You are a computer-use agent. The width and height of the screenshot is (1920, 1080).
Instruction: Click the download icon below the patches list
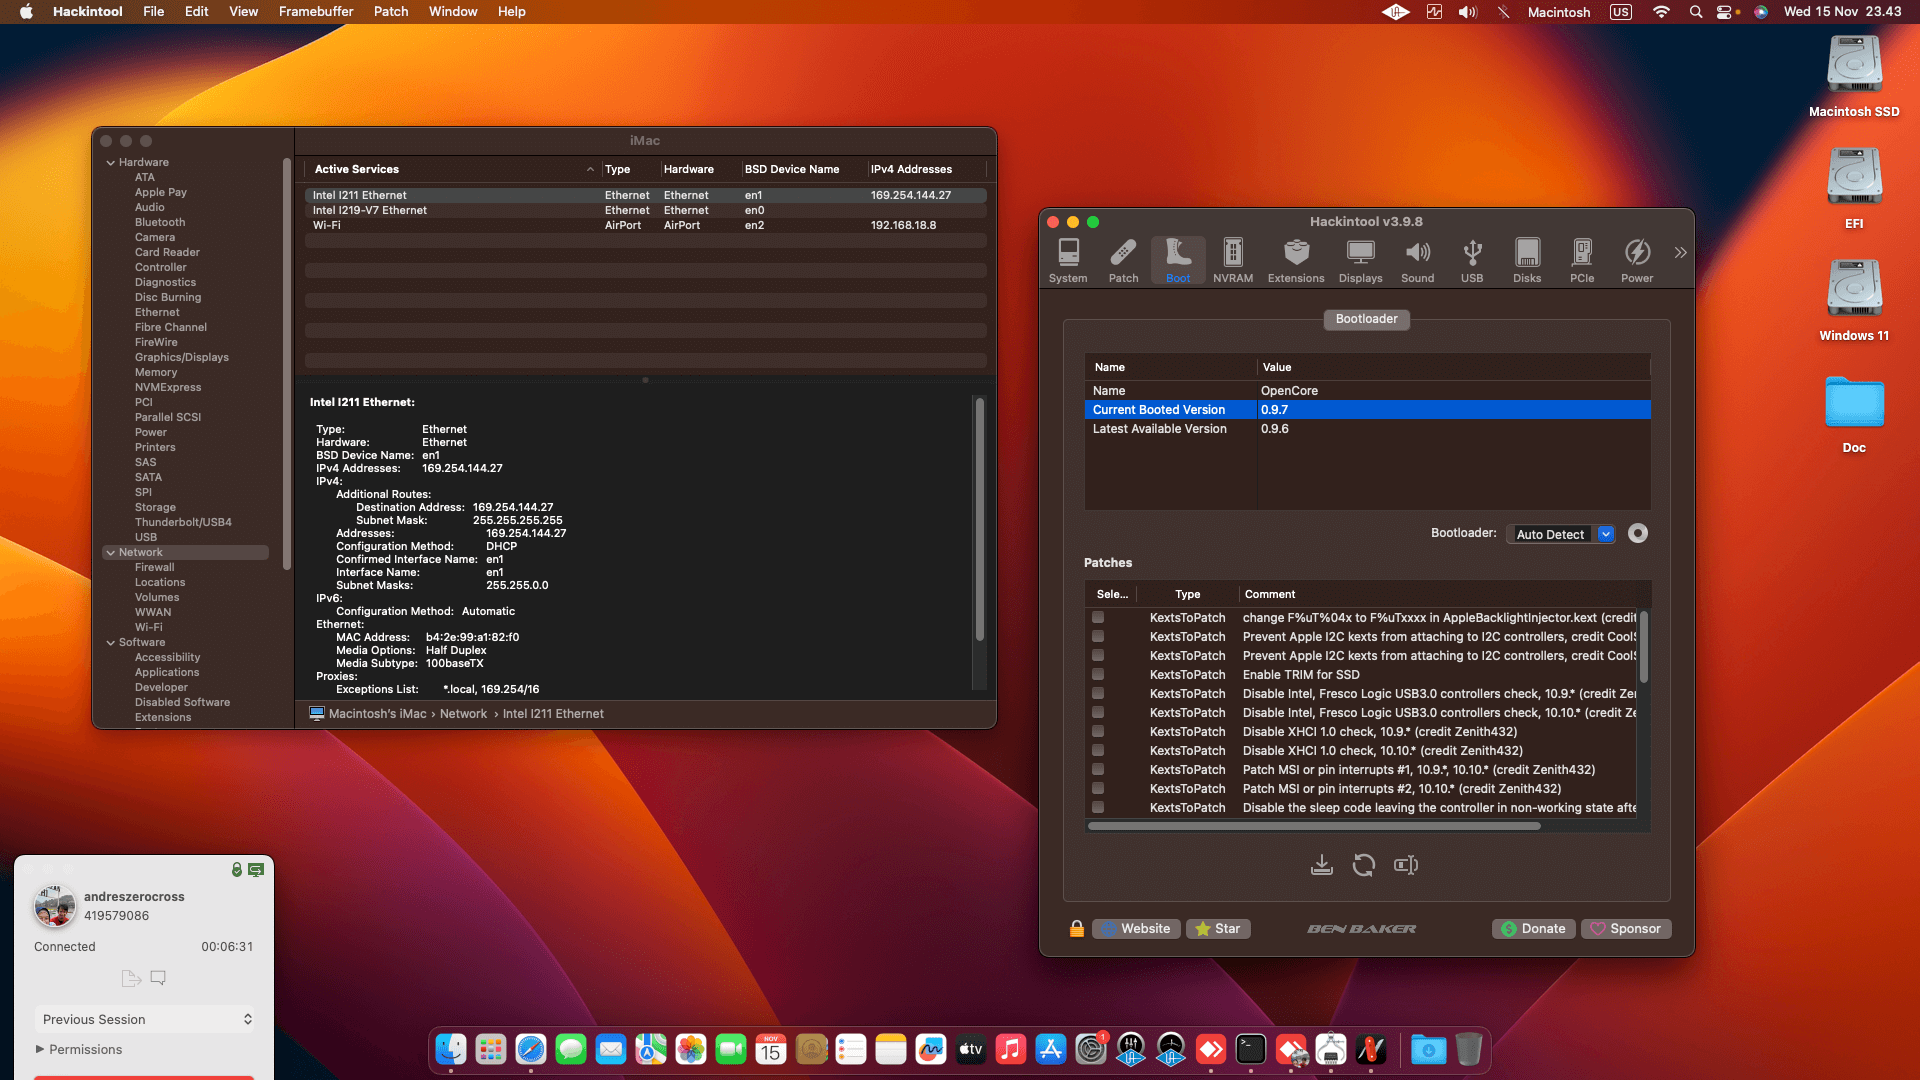(1322, 865)
